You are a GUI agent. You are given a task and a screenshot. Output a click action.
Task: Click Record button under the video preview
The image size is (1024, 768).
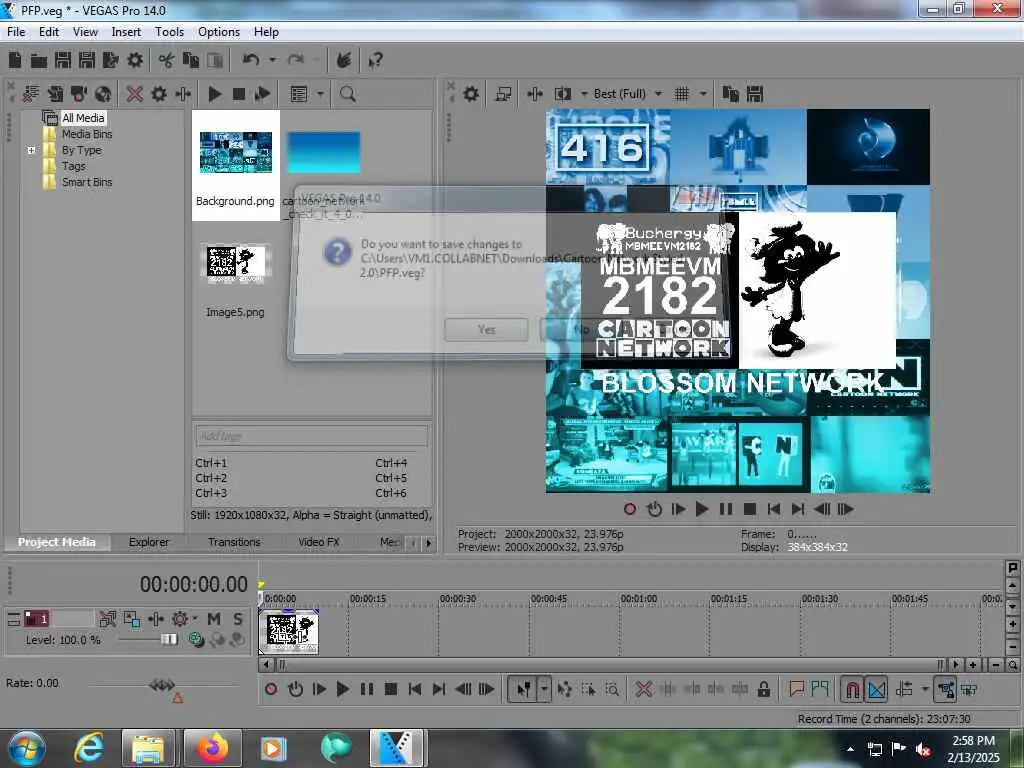(x=630, y=509)
